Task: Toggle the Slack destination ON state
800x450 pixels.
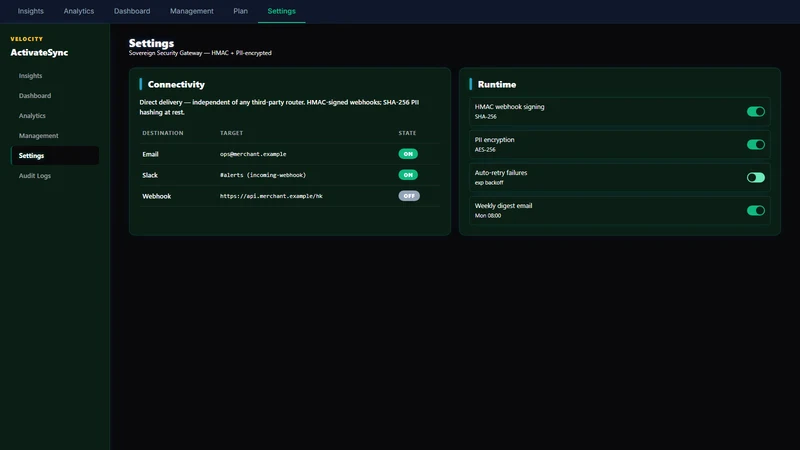Action: 408,174
